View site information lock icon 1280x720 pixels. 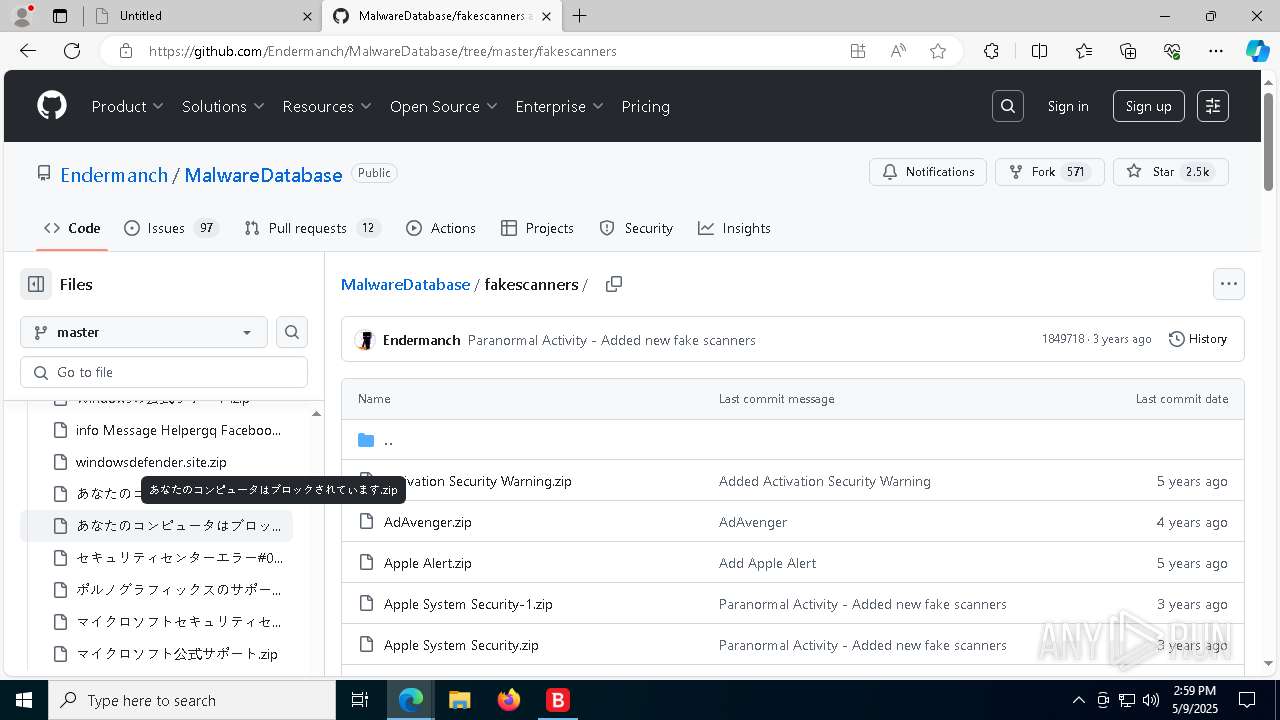126,51
